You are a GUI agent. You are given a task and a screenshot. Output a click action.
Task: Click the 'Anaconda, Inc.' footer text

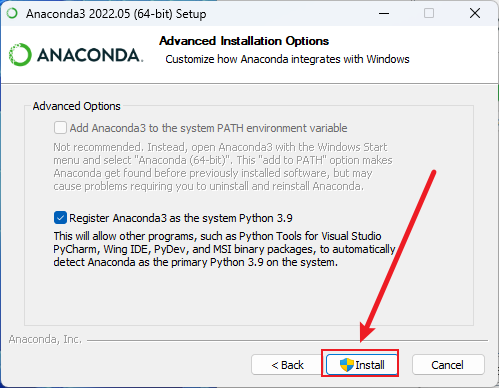[45, 339]
